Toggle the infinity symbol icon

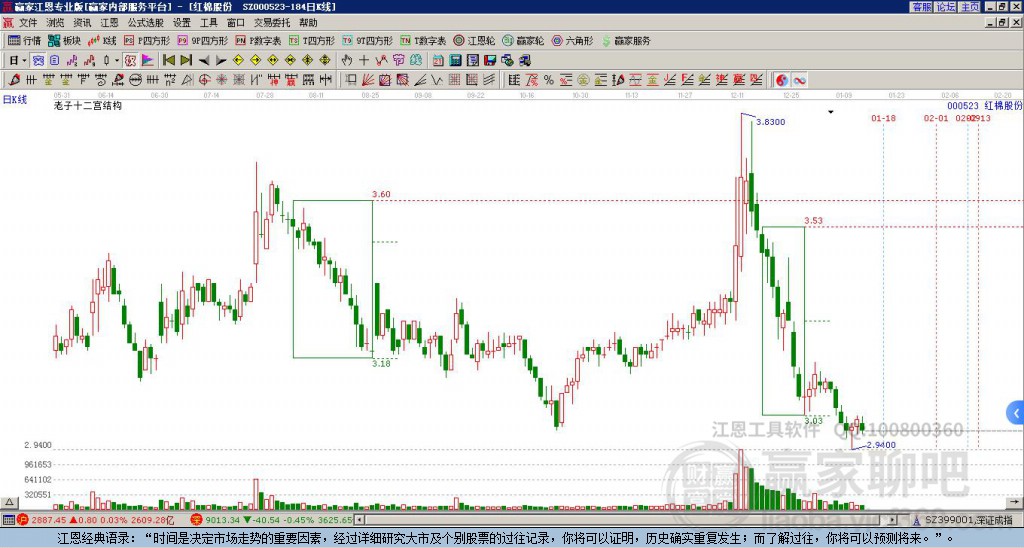click(x=799, y=80)
